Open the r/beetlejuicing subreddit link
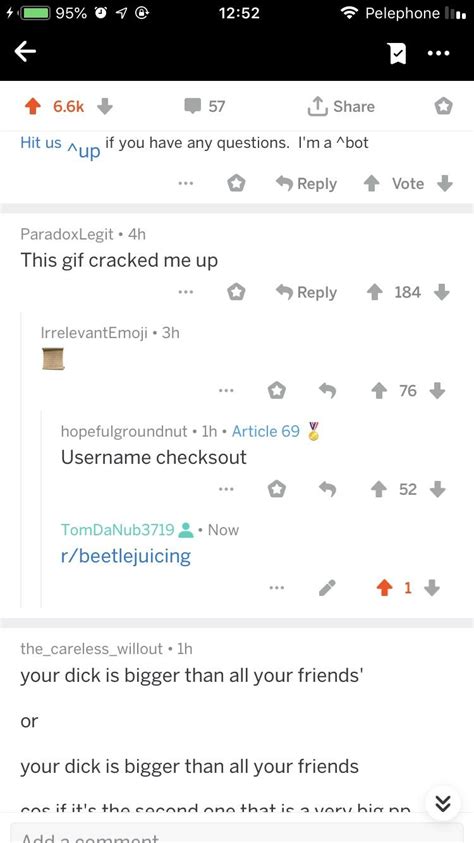Screen dimensions: 474x843 pos(126,556)
